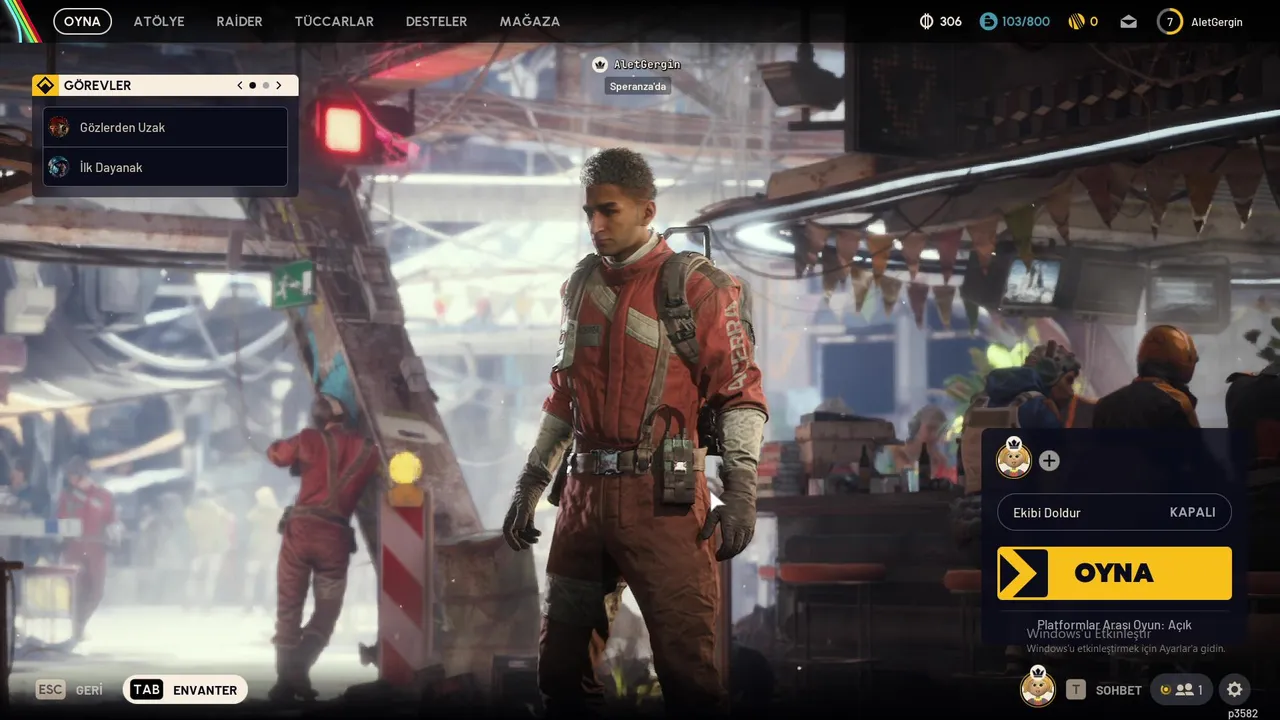Click the GÖREVLER quest header icon
1280x720 pixels.
pyautogui.click(x=44, y=86)
